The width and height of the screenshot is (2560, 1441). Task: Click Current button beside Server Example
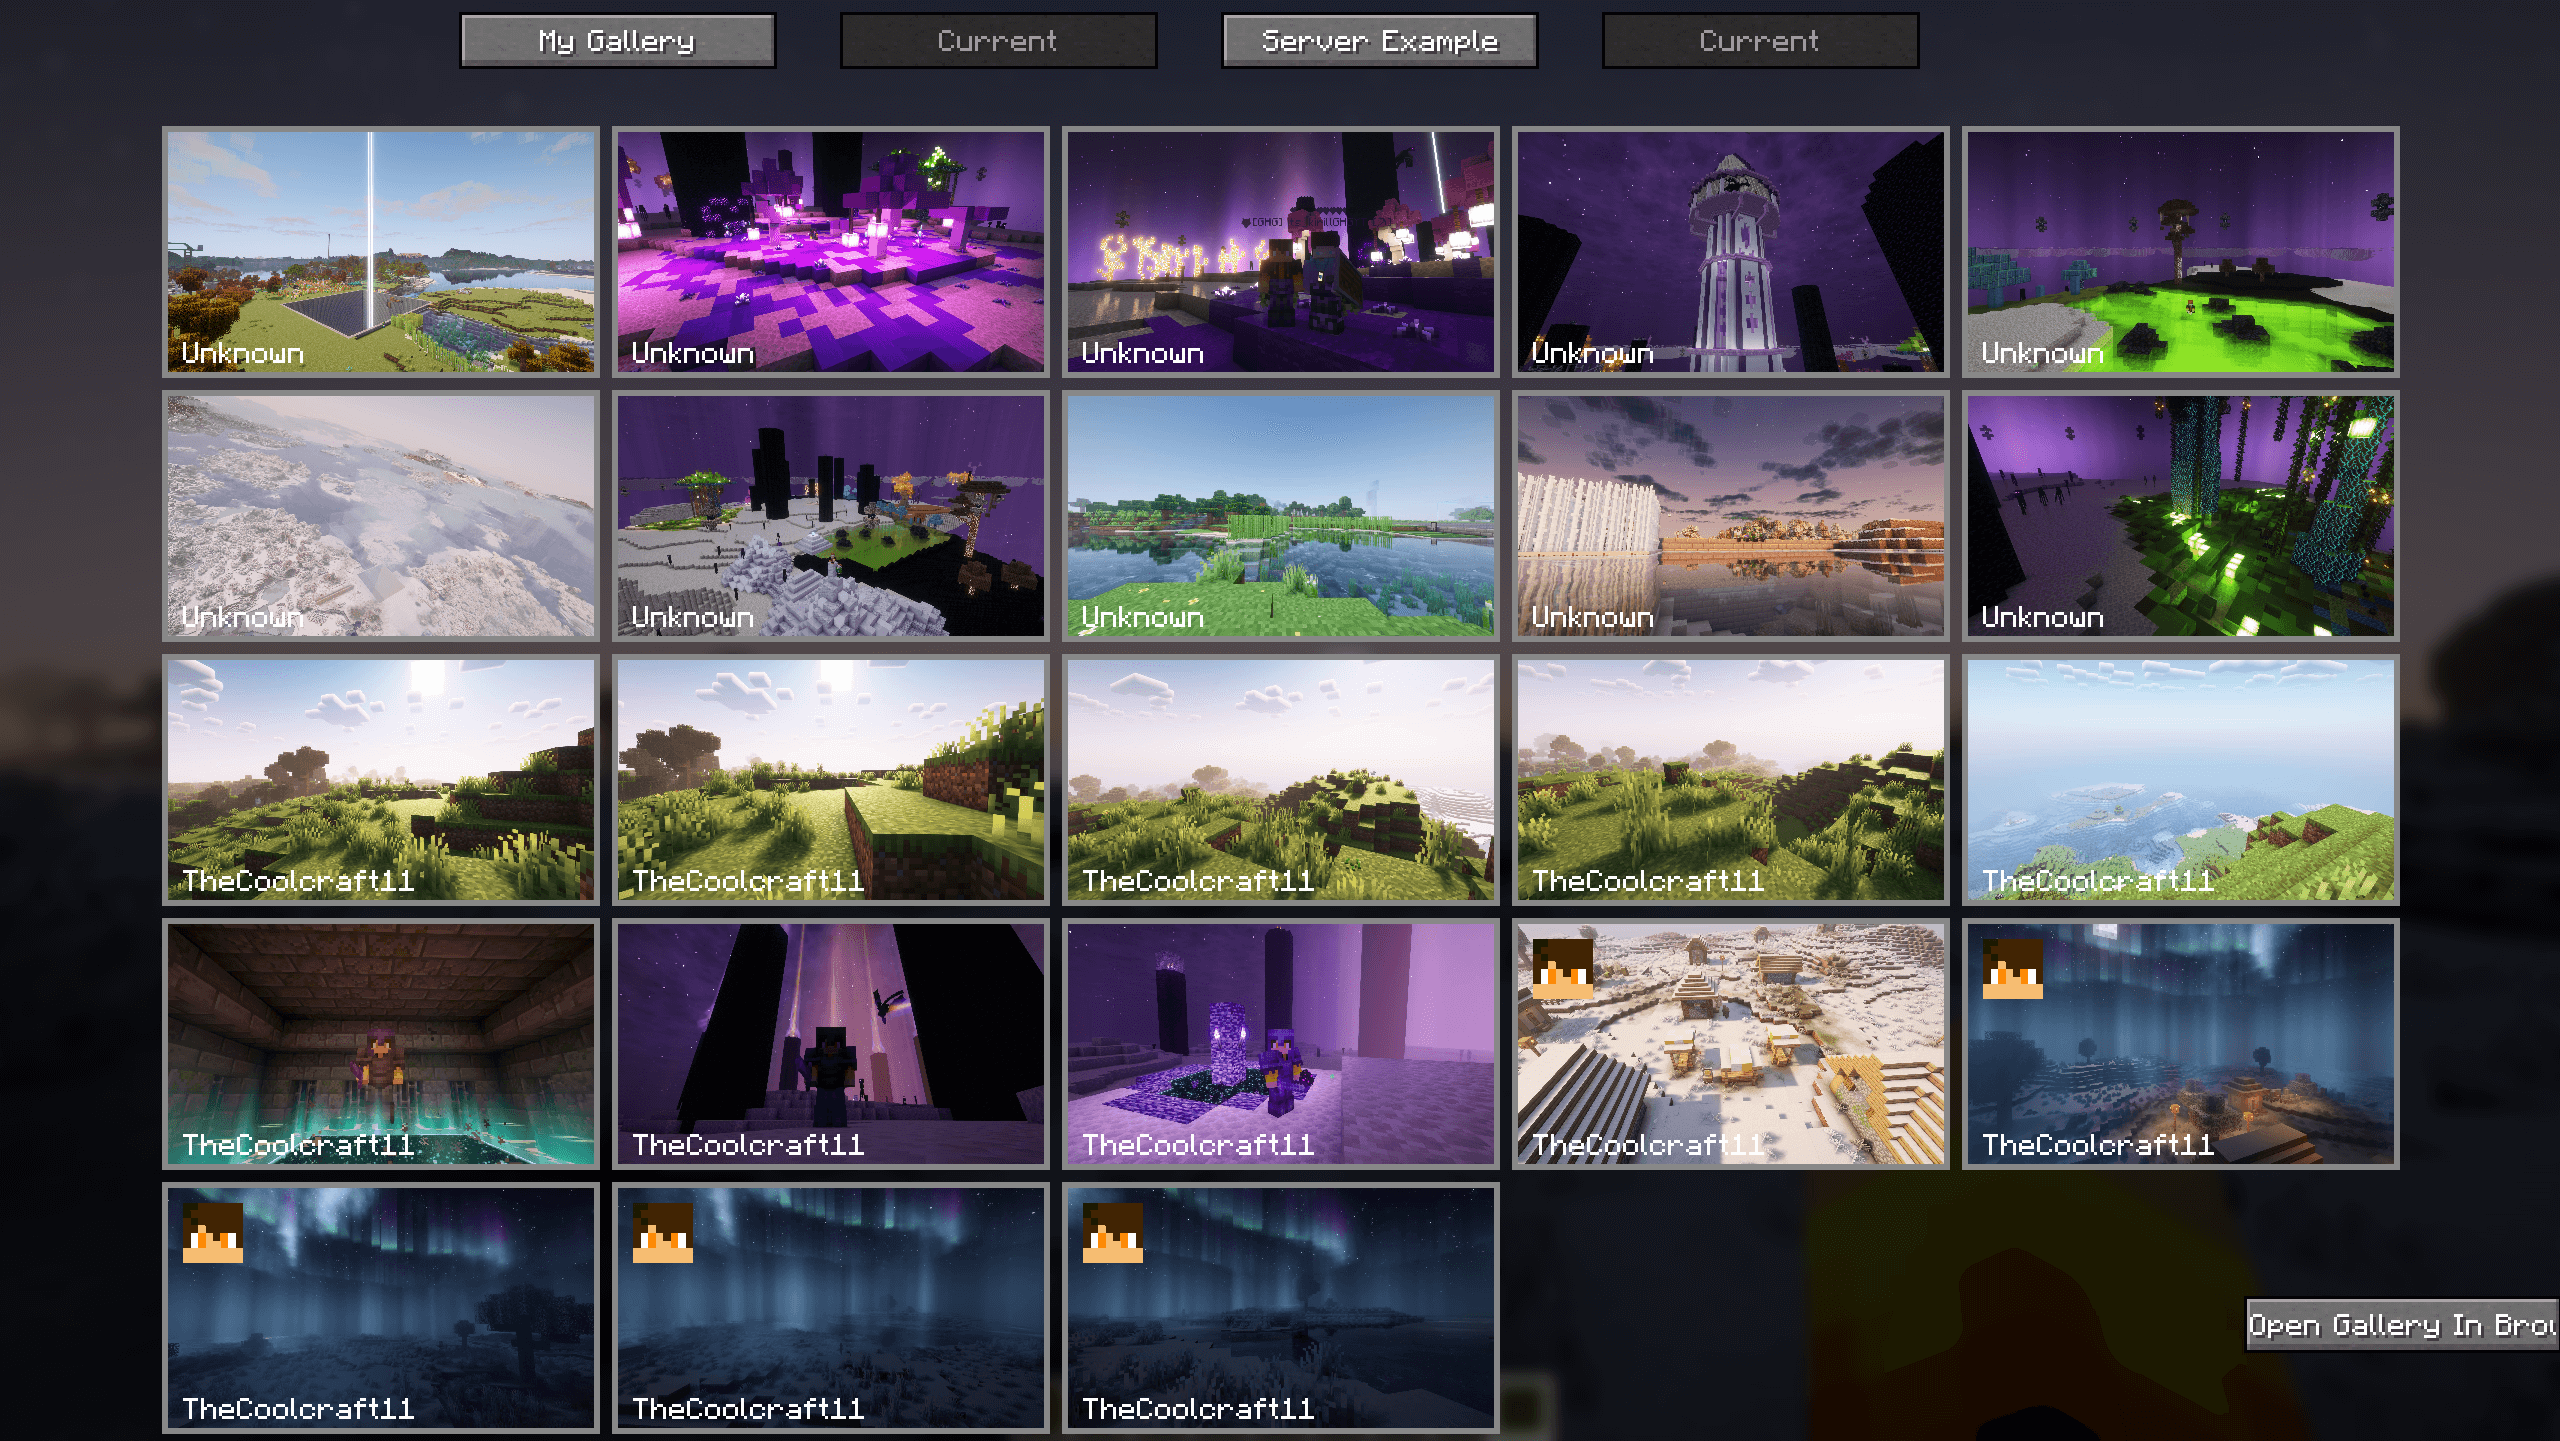pos(1760,41)
